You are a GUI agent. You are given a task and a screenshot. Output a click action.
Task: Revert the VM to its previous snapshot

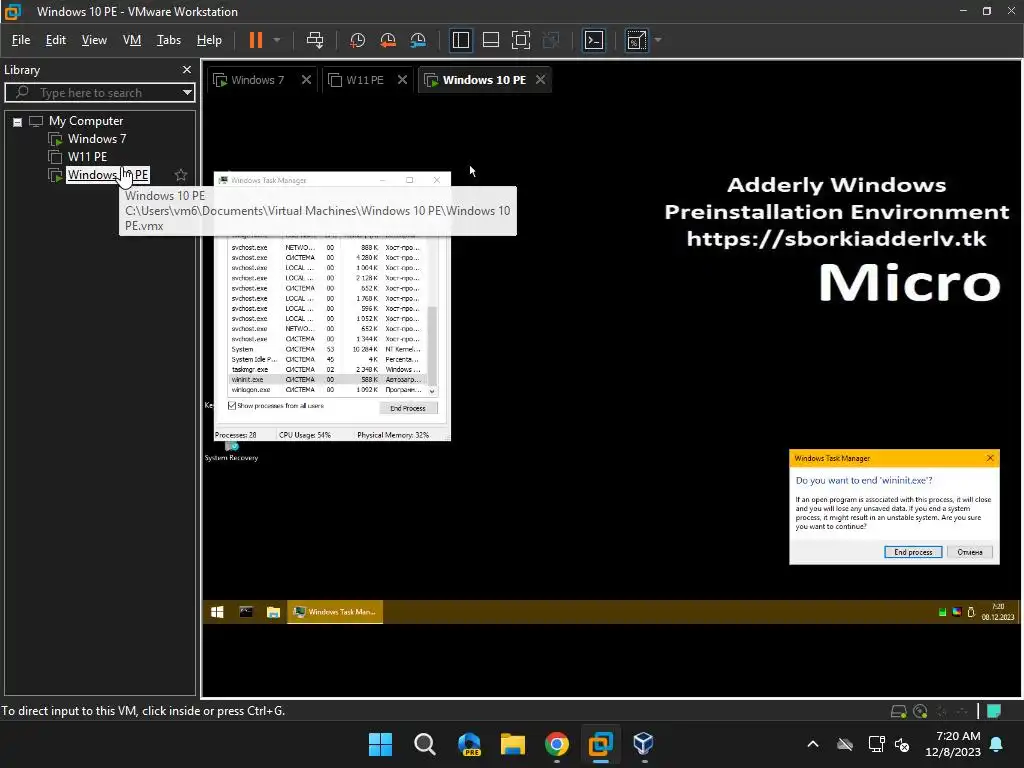pos(388,40)
